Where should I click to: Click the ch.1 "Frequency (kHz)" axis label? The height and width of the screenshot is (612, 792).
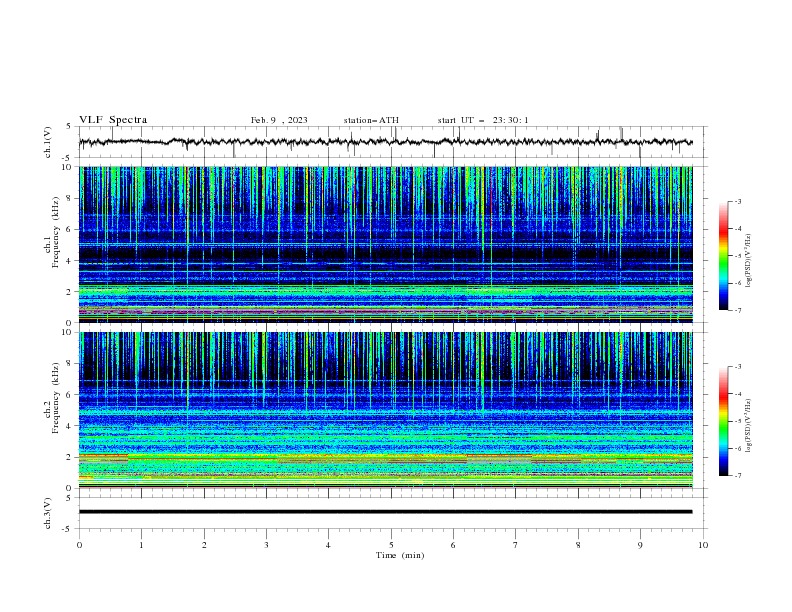pyautogui.click(x=56, y=232)
